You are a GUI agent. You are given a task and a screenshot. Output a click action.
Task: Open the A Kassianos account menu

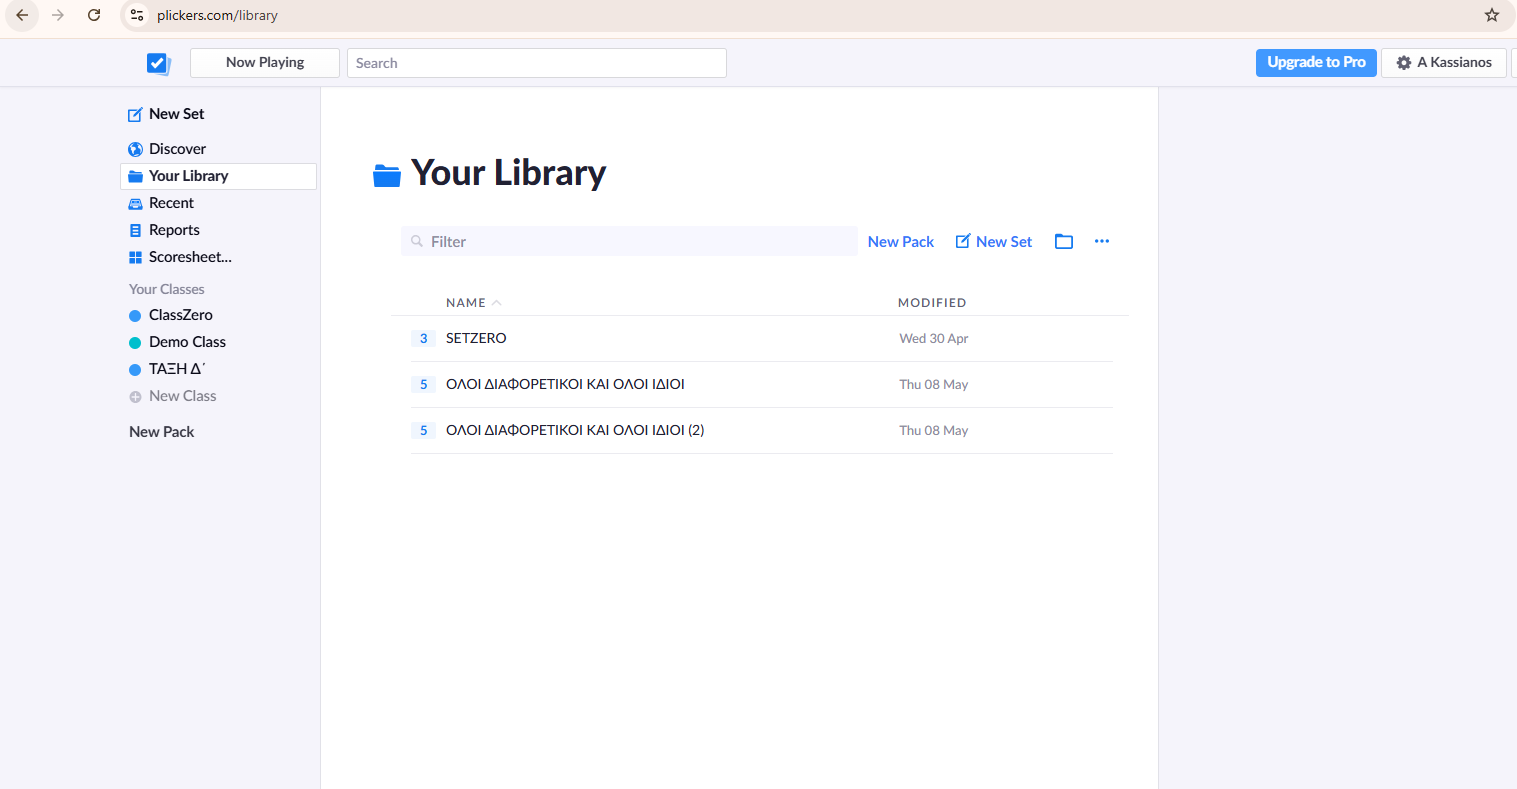(1444, 63)
